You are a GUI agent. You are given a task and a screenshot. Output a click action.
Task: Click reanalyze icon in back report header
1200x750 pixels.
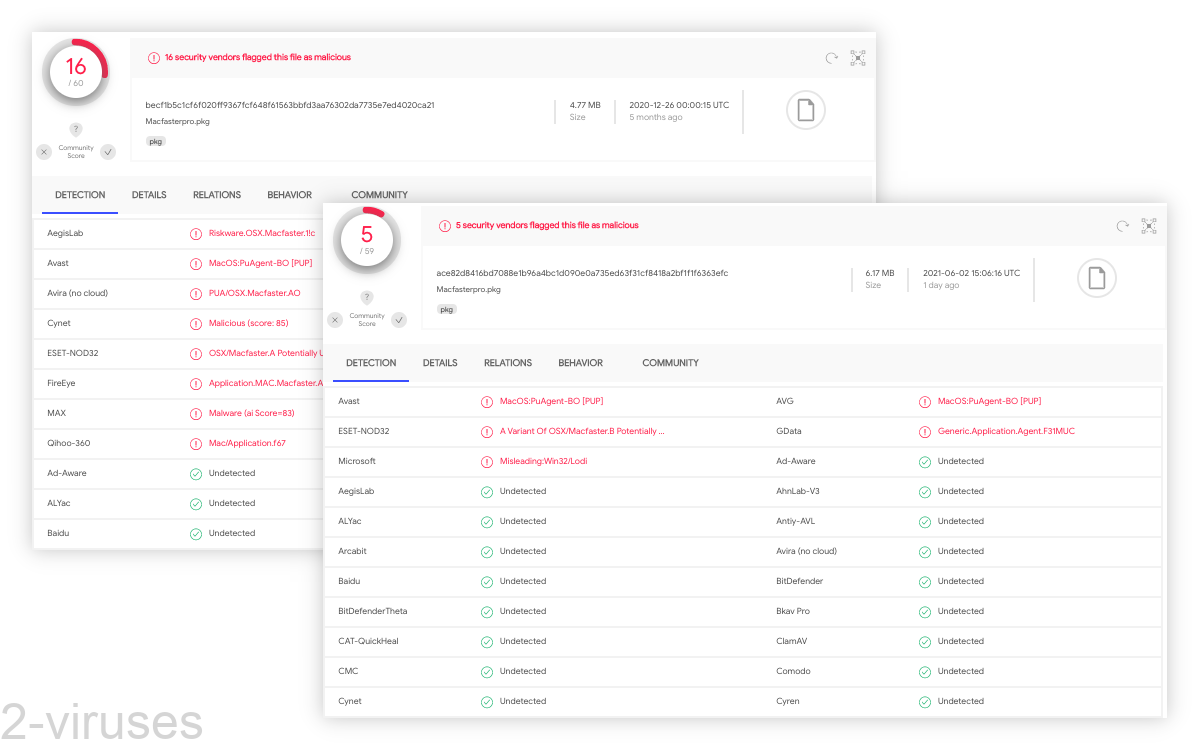pyautogui.click(x=831, y=59)
